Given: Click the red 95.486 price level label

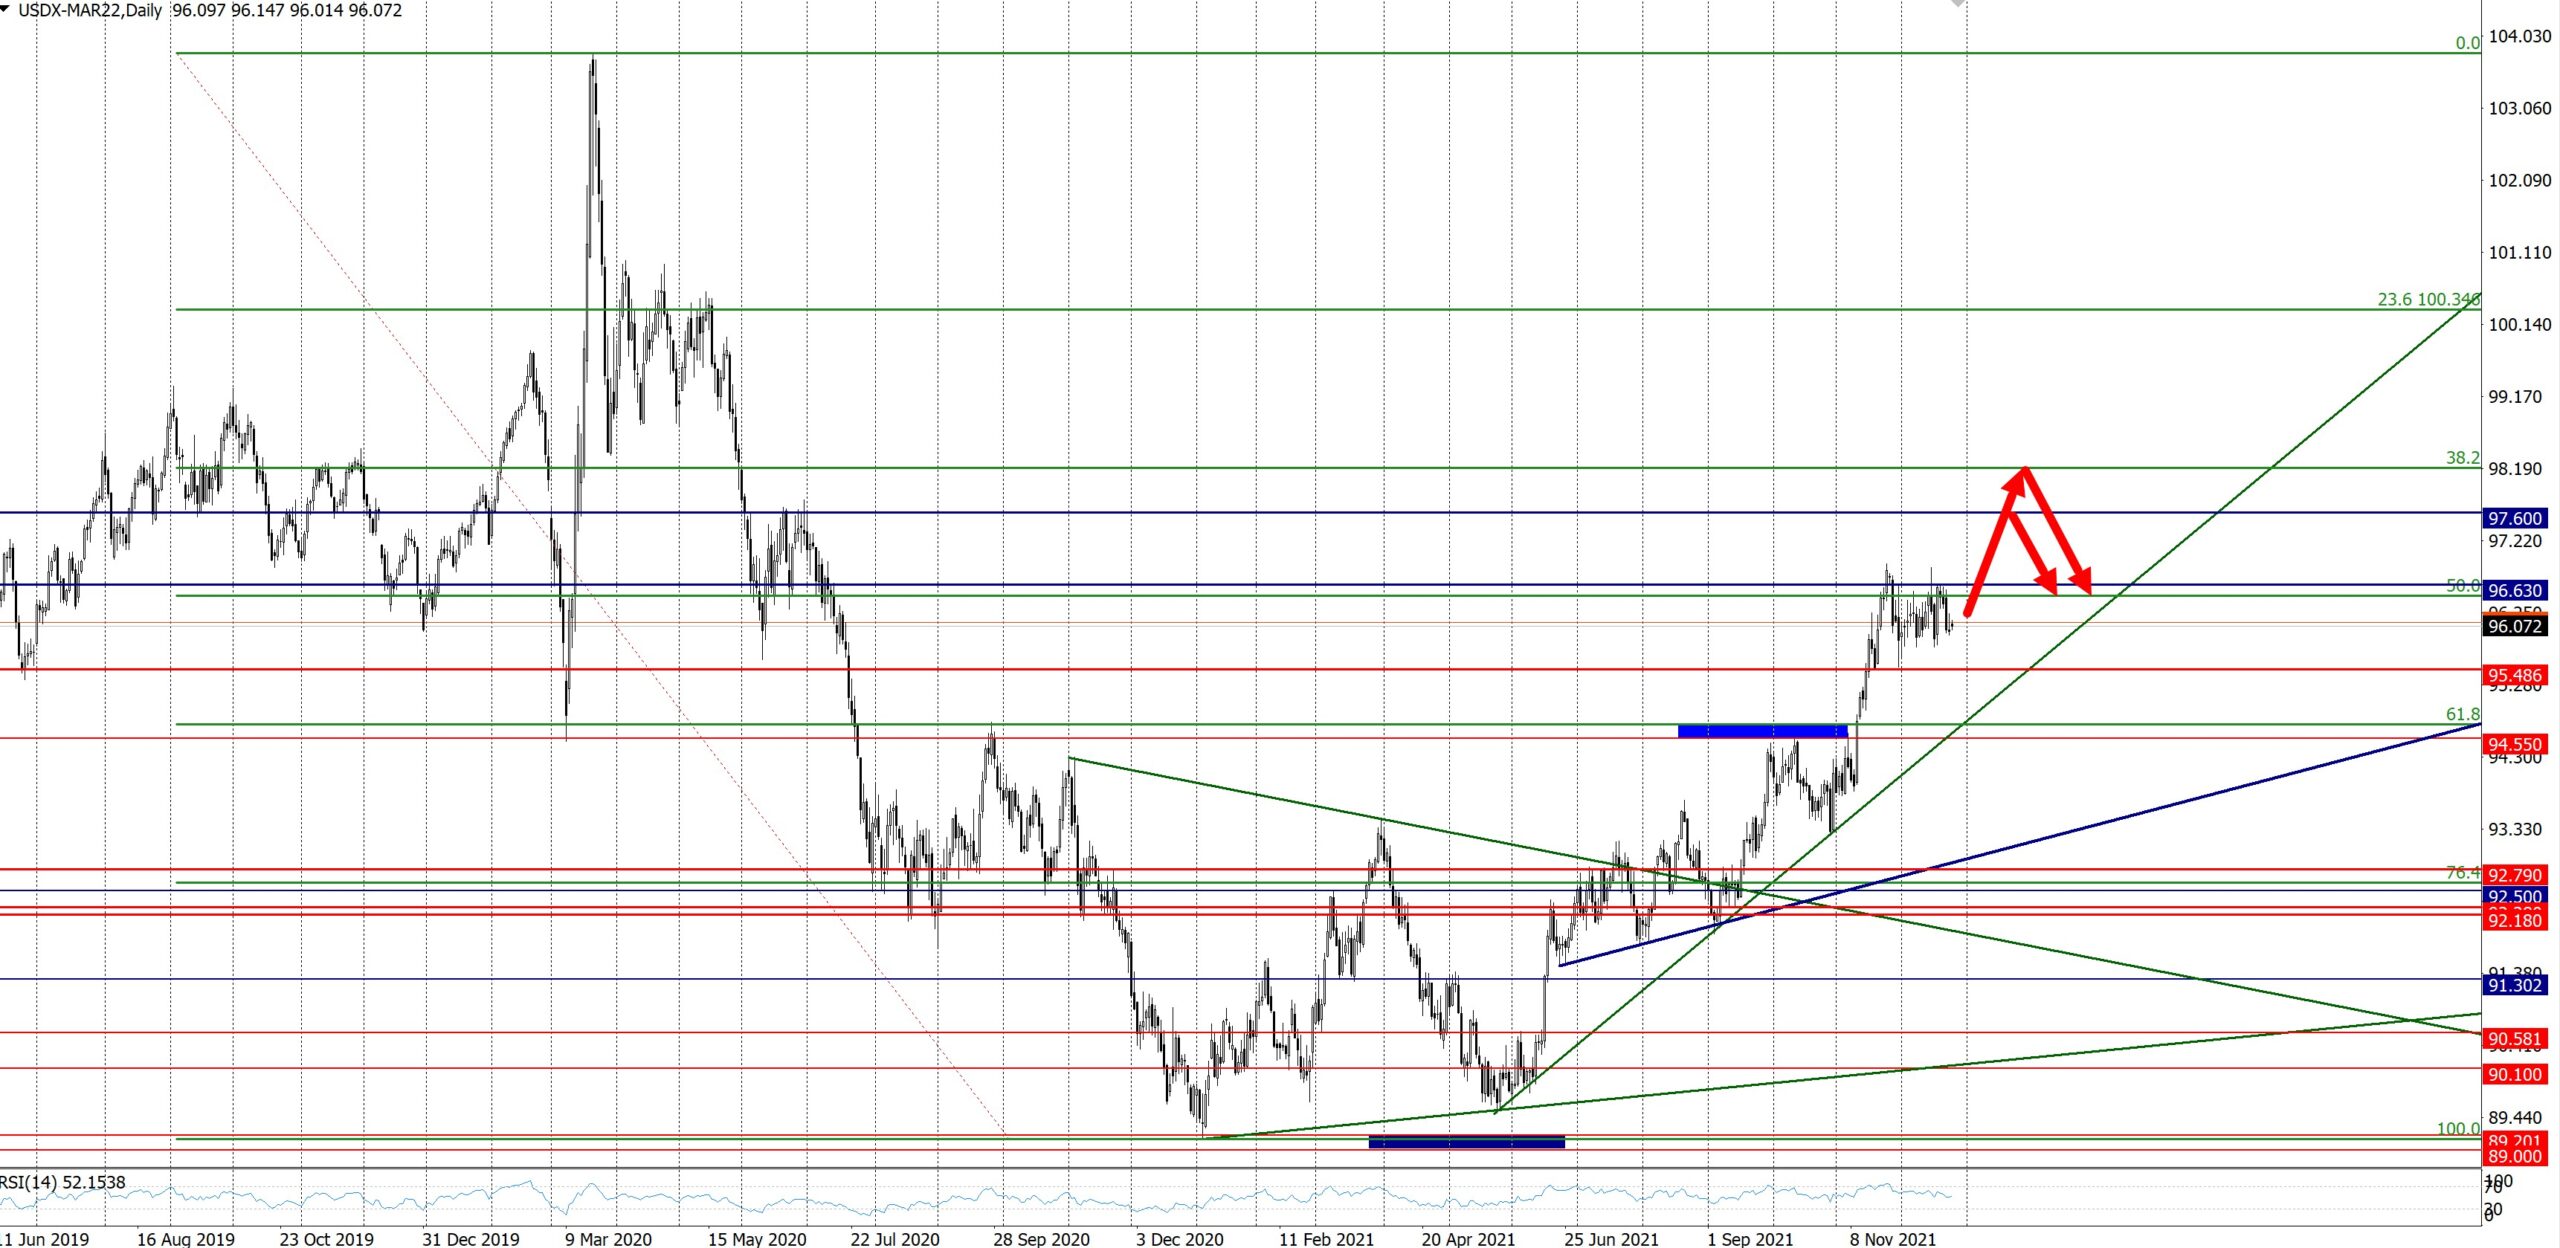Looking at the screenshot, I should click(2514, 675).
